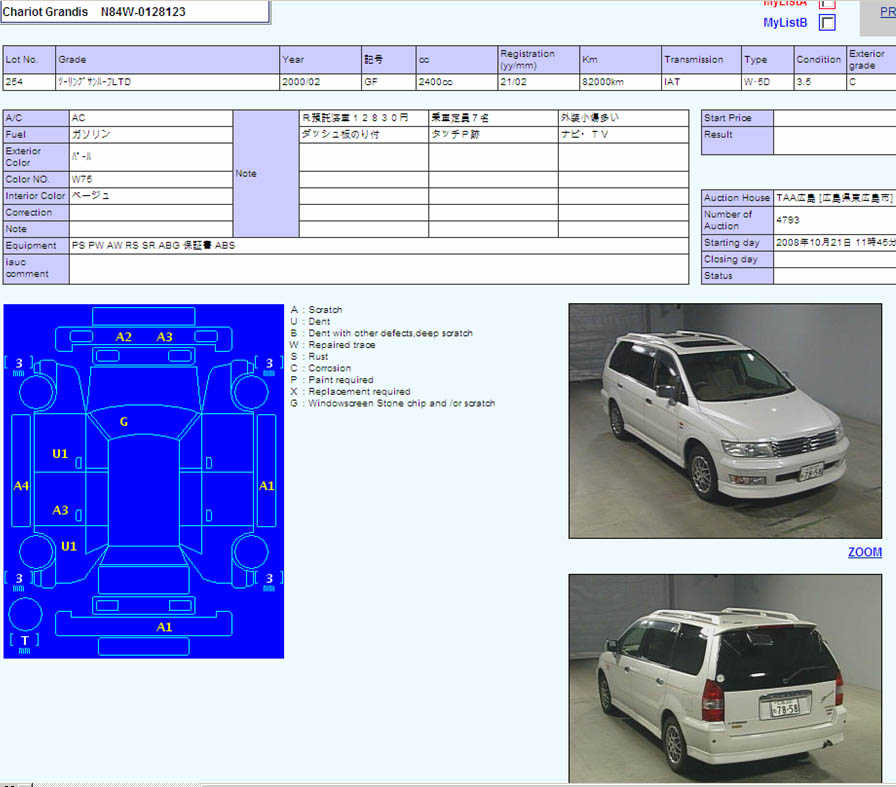This screenshot has height=787, width=896.
Task: Select Lot No. value 254
Action: (29, 82)
